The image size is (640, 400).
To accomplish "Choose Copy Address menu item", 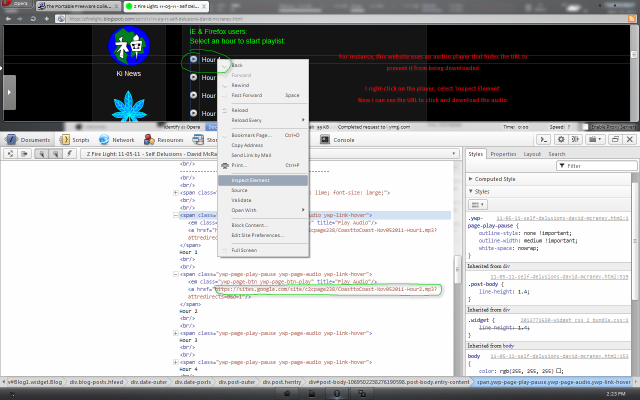I will pos(263,145).
